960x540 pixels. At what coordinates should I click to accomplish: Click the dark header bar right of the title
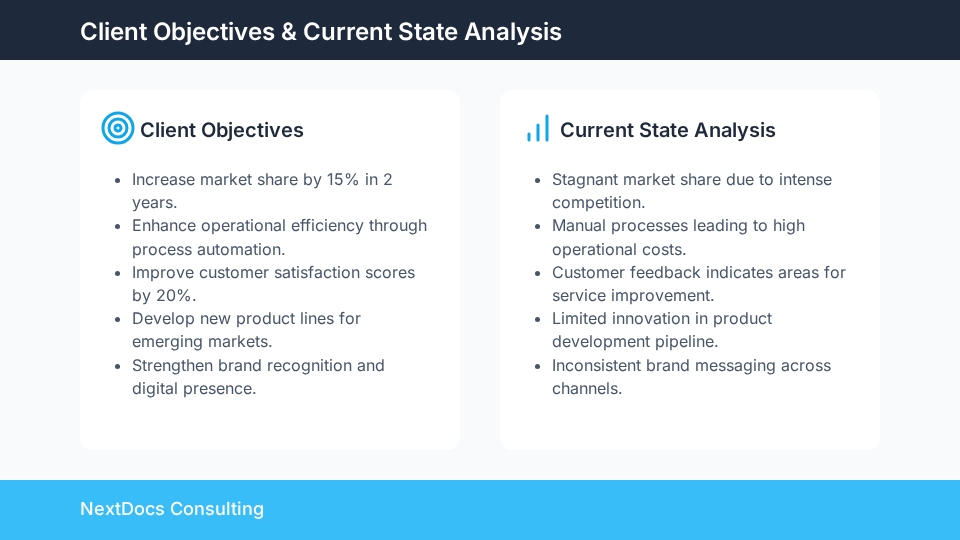(760, 30)
